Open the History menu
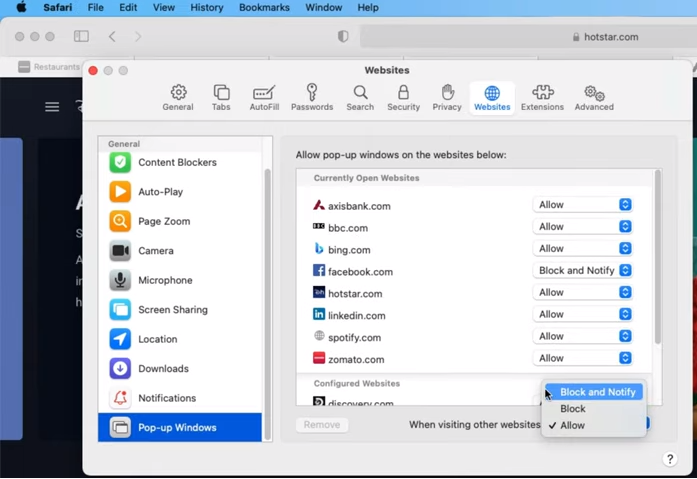This screenshot has width=697, height=479. click(x=207, y=8)
